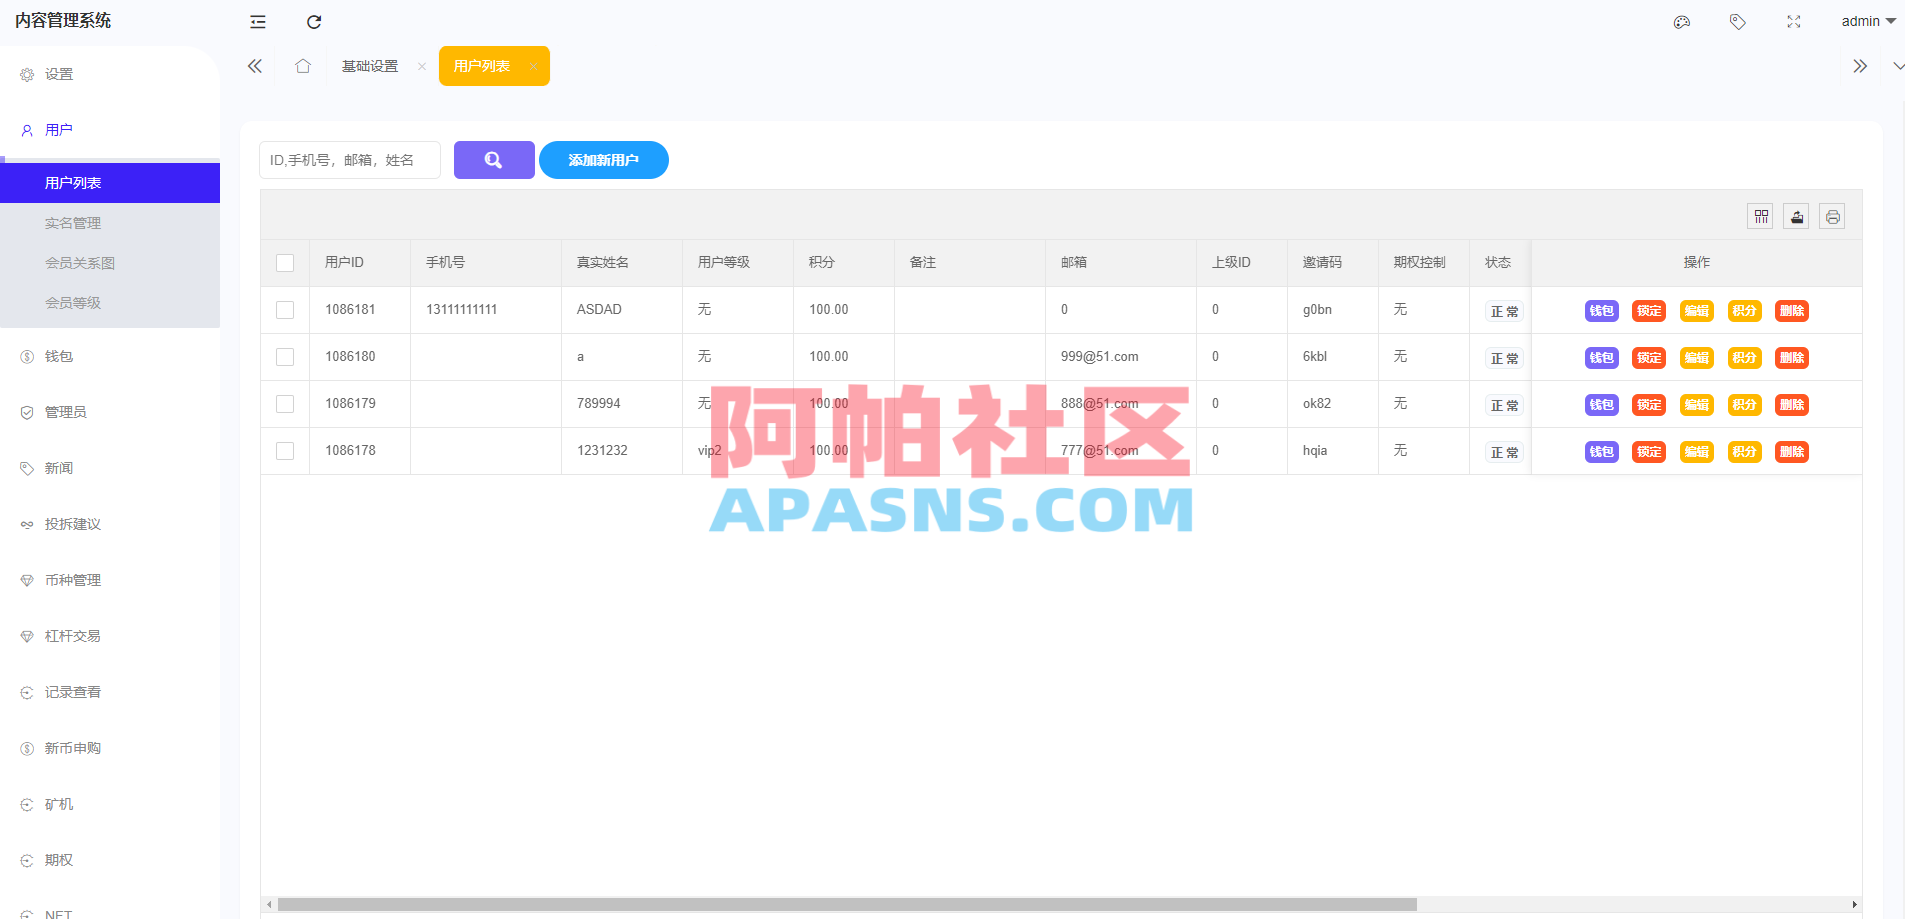
Task: Open the admin account dropdown
Action: (x=1866, y=20)
